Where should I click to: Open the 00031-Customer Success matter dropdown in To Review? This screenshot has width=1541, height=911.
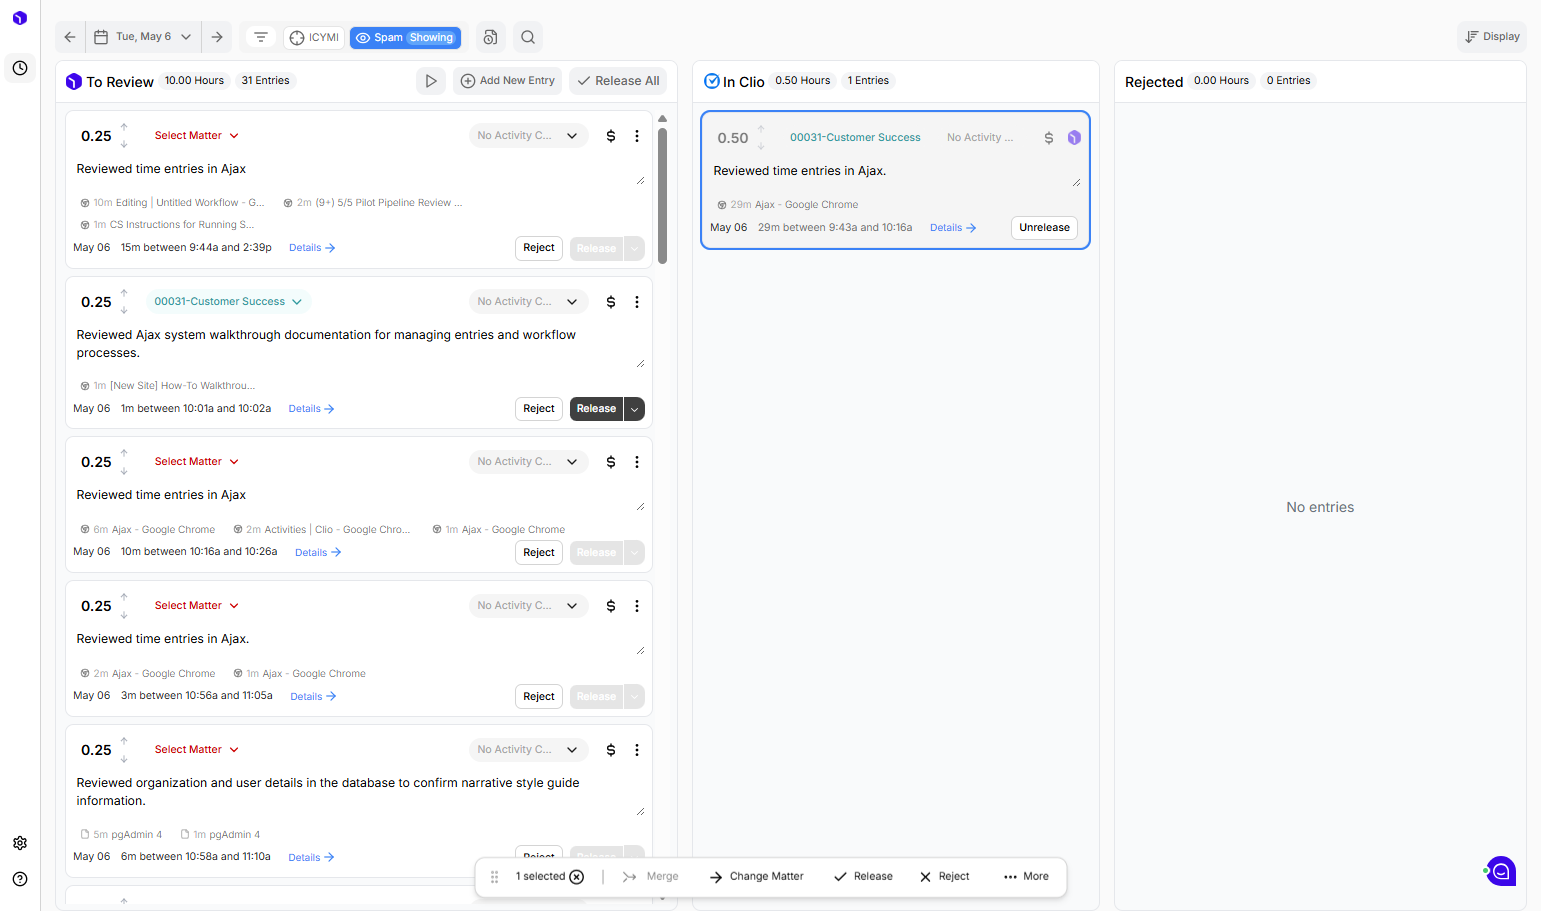click(228, 302)
